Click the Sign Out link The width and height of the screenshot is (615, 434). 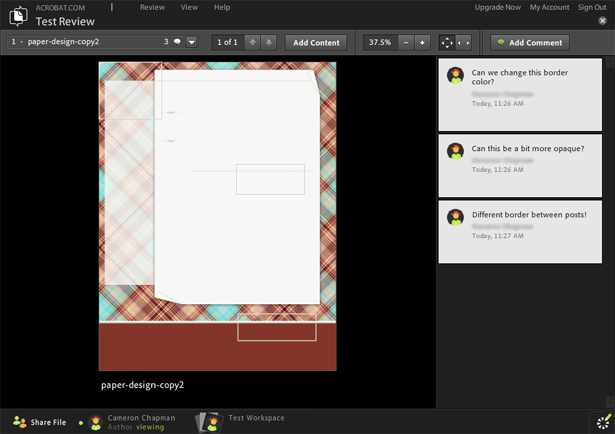point(592,7)
